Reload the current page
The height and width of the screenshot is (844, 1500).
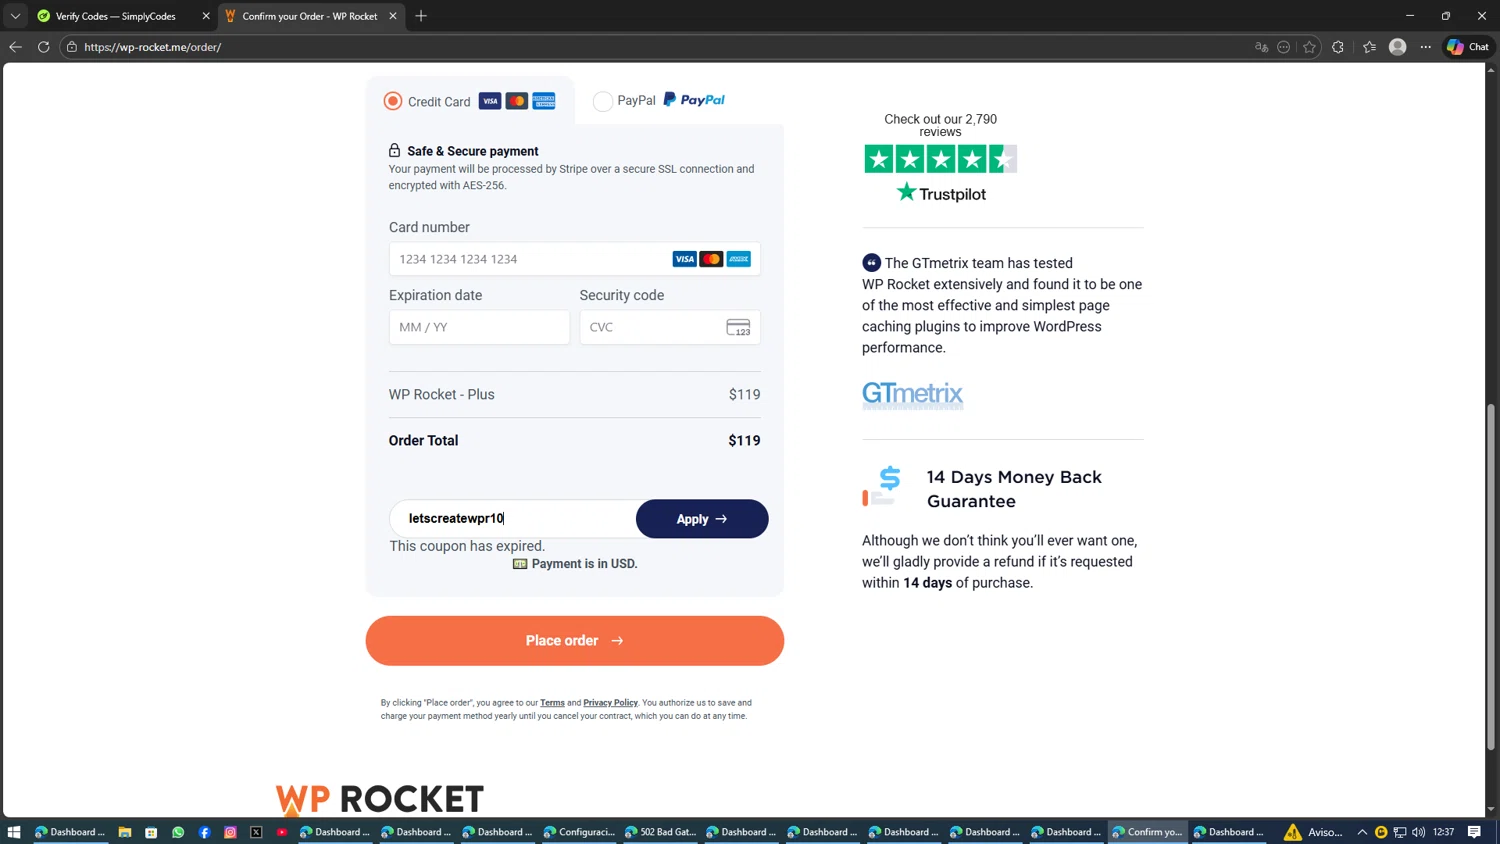point(44,47)
